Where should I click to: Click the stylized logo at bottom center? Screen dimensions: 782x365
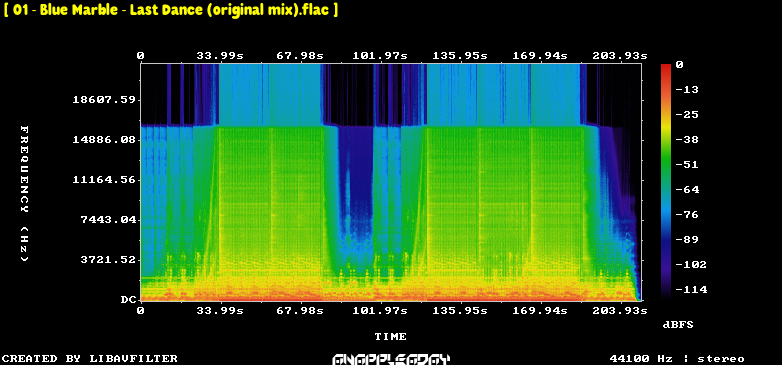coord(391,359)
